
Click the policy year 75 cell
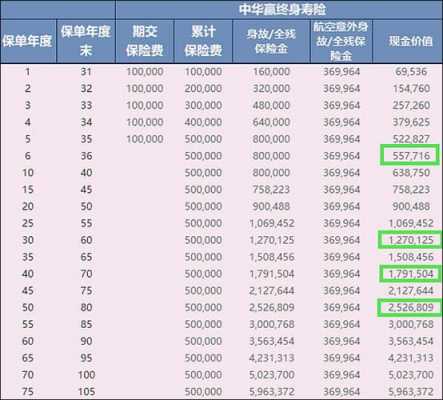[28, 391]
